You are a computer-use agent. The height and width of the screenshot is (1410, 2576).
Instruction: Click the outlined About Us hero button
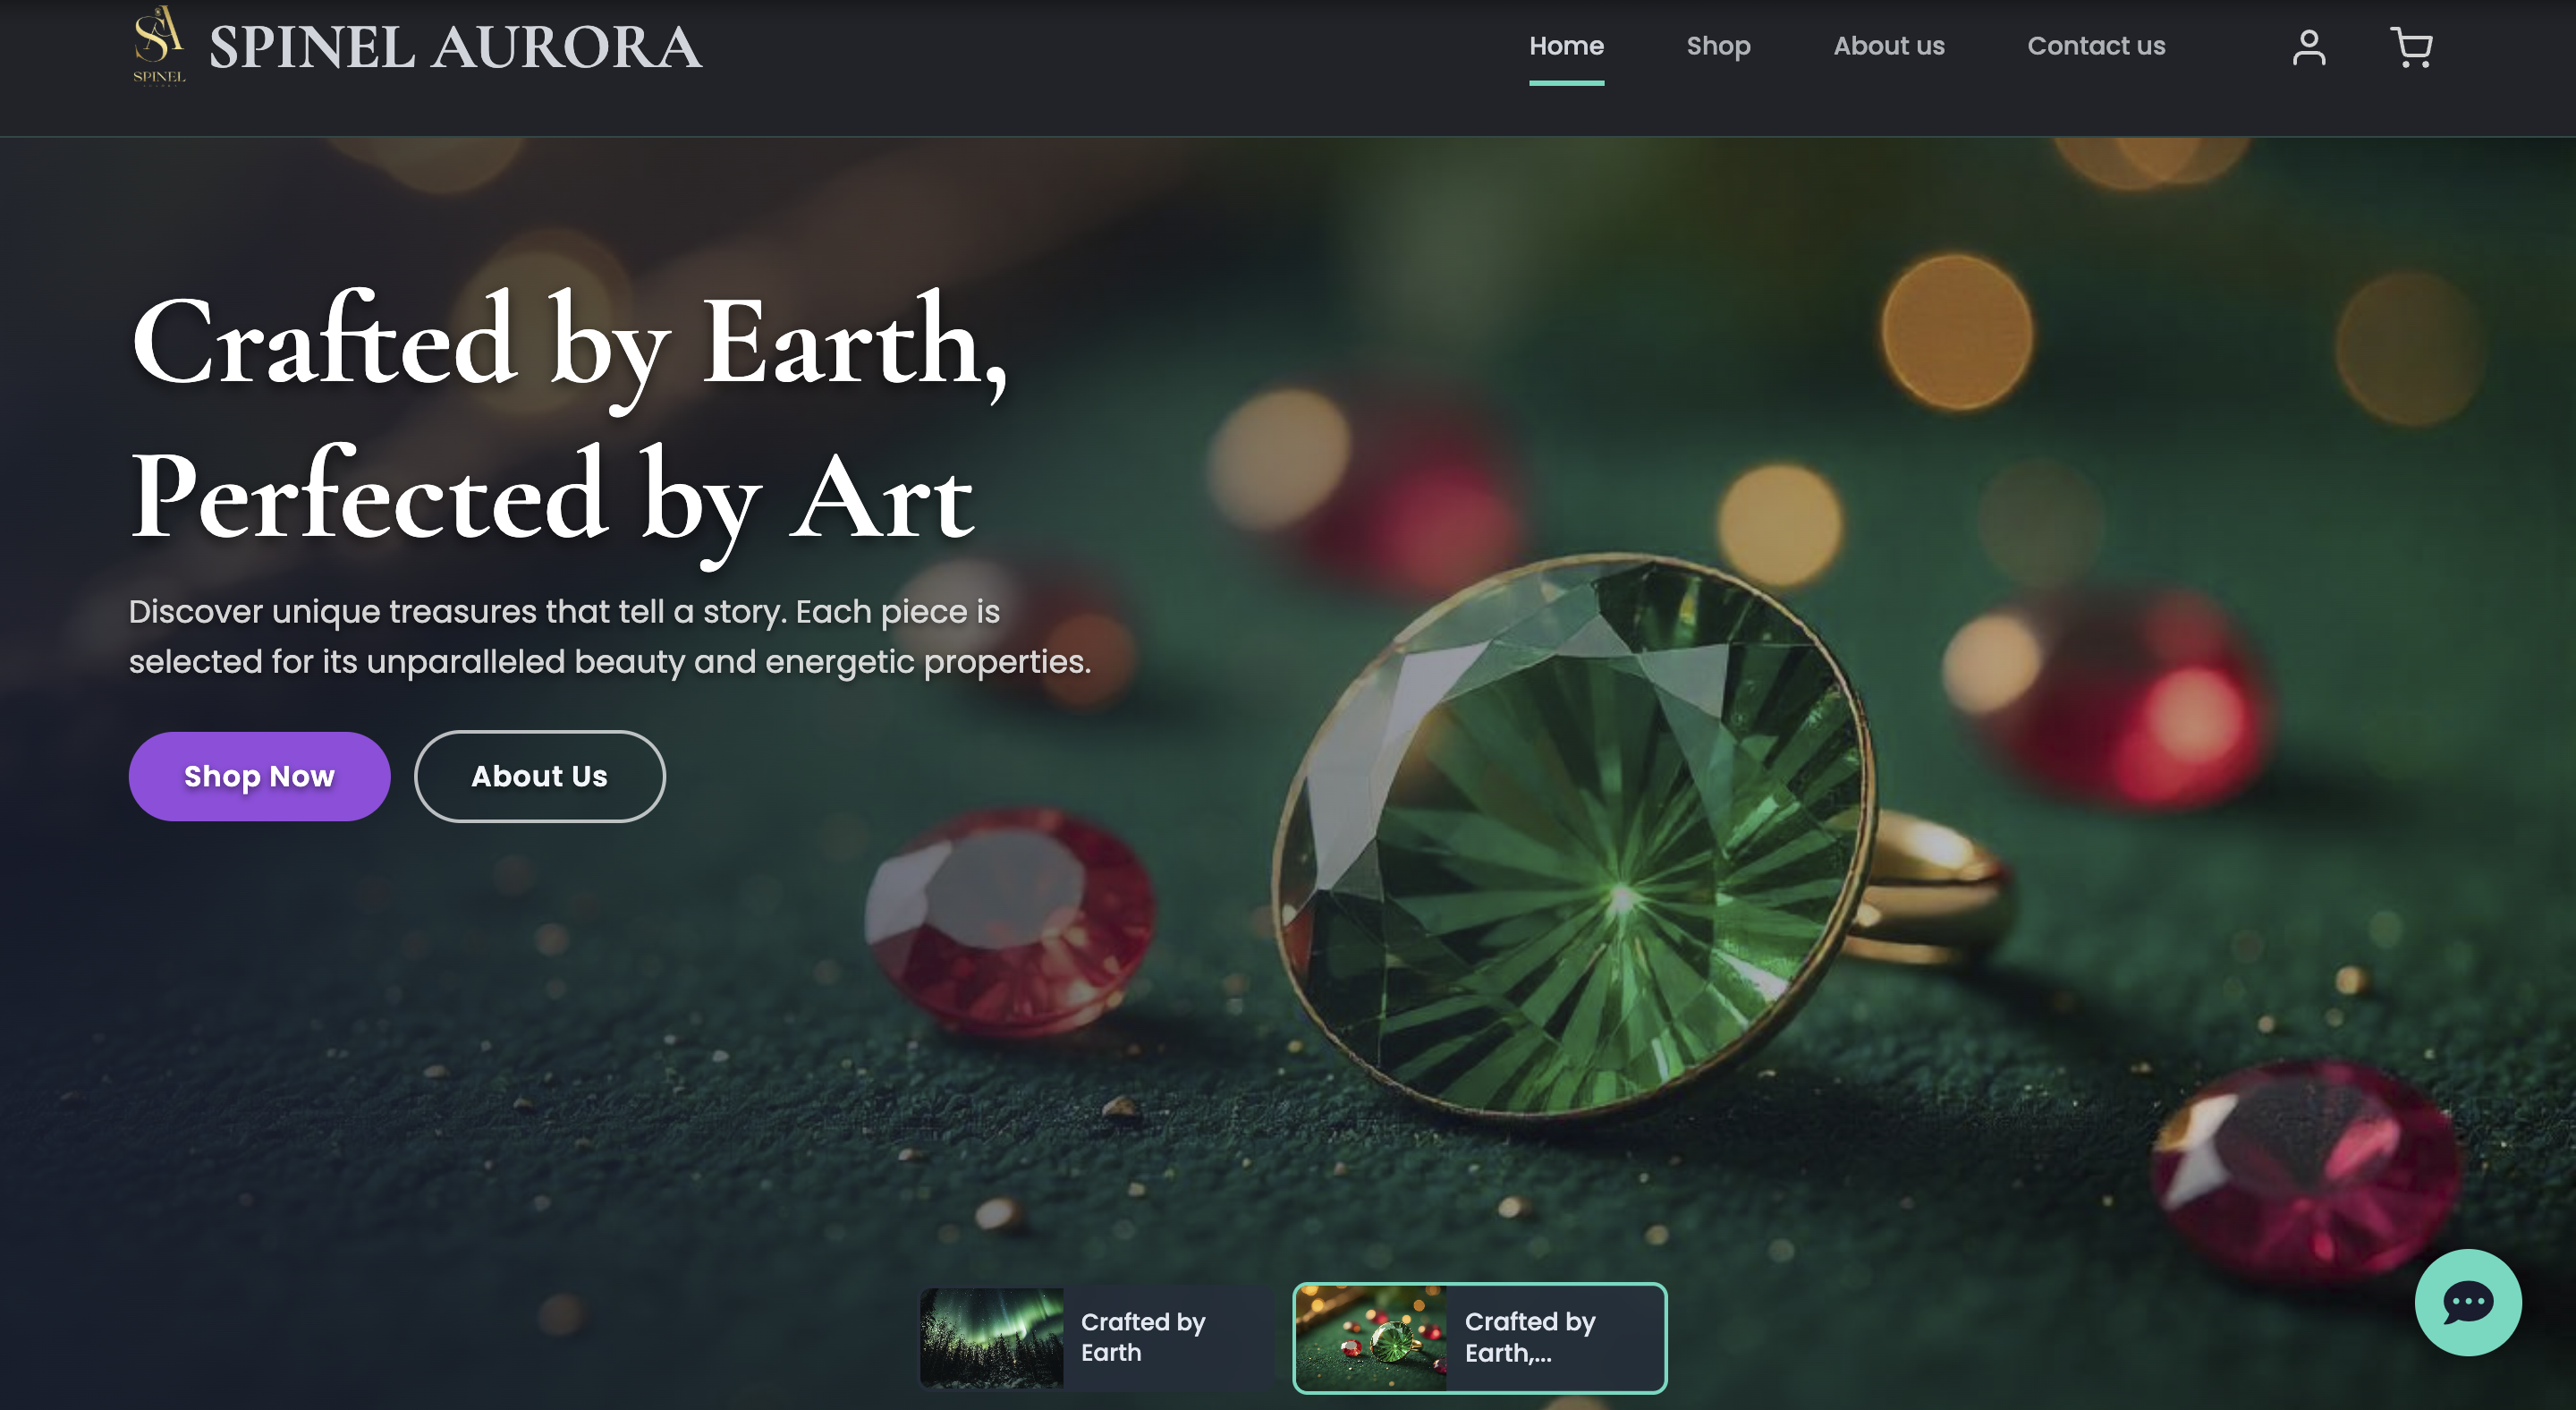539,776
